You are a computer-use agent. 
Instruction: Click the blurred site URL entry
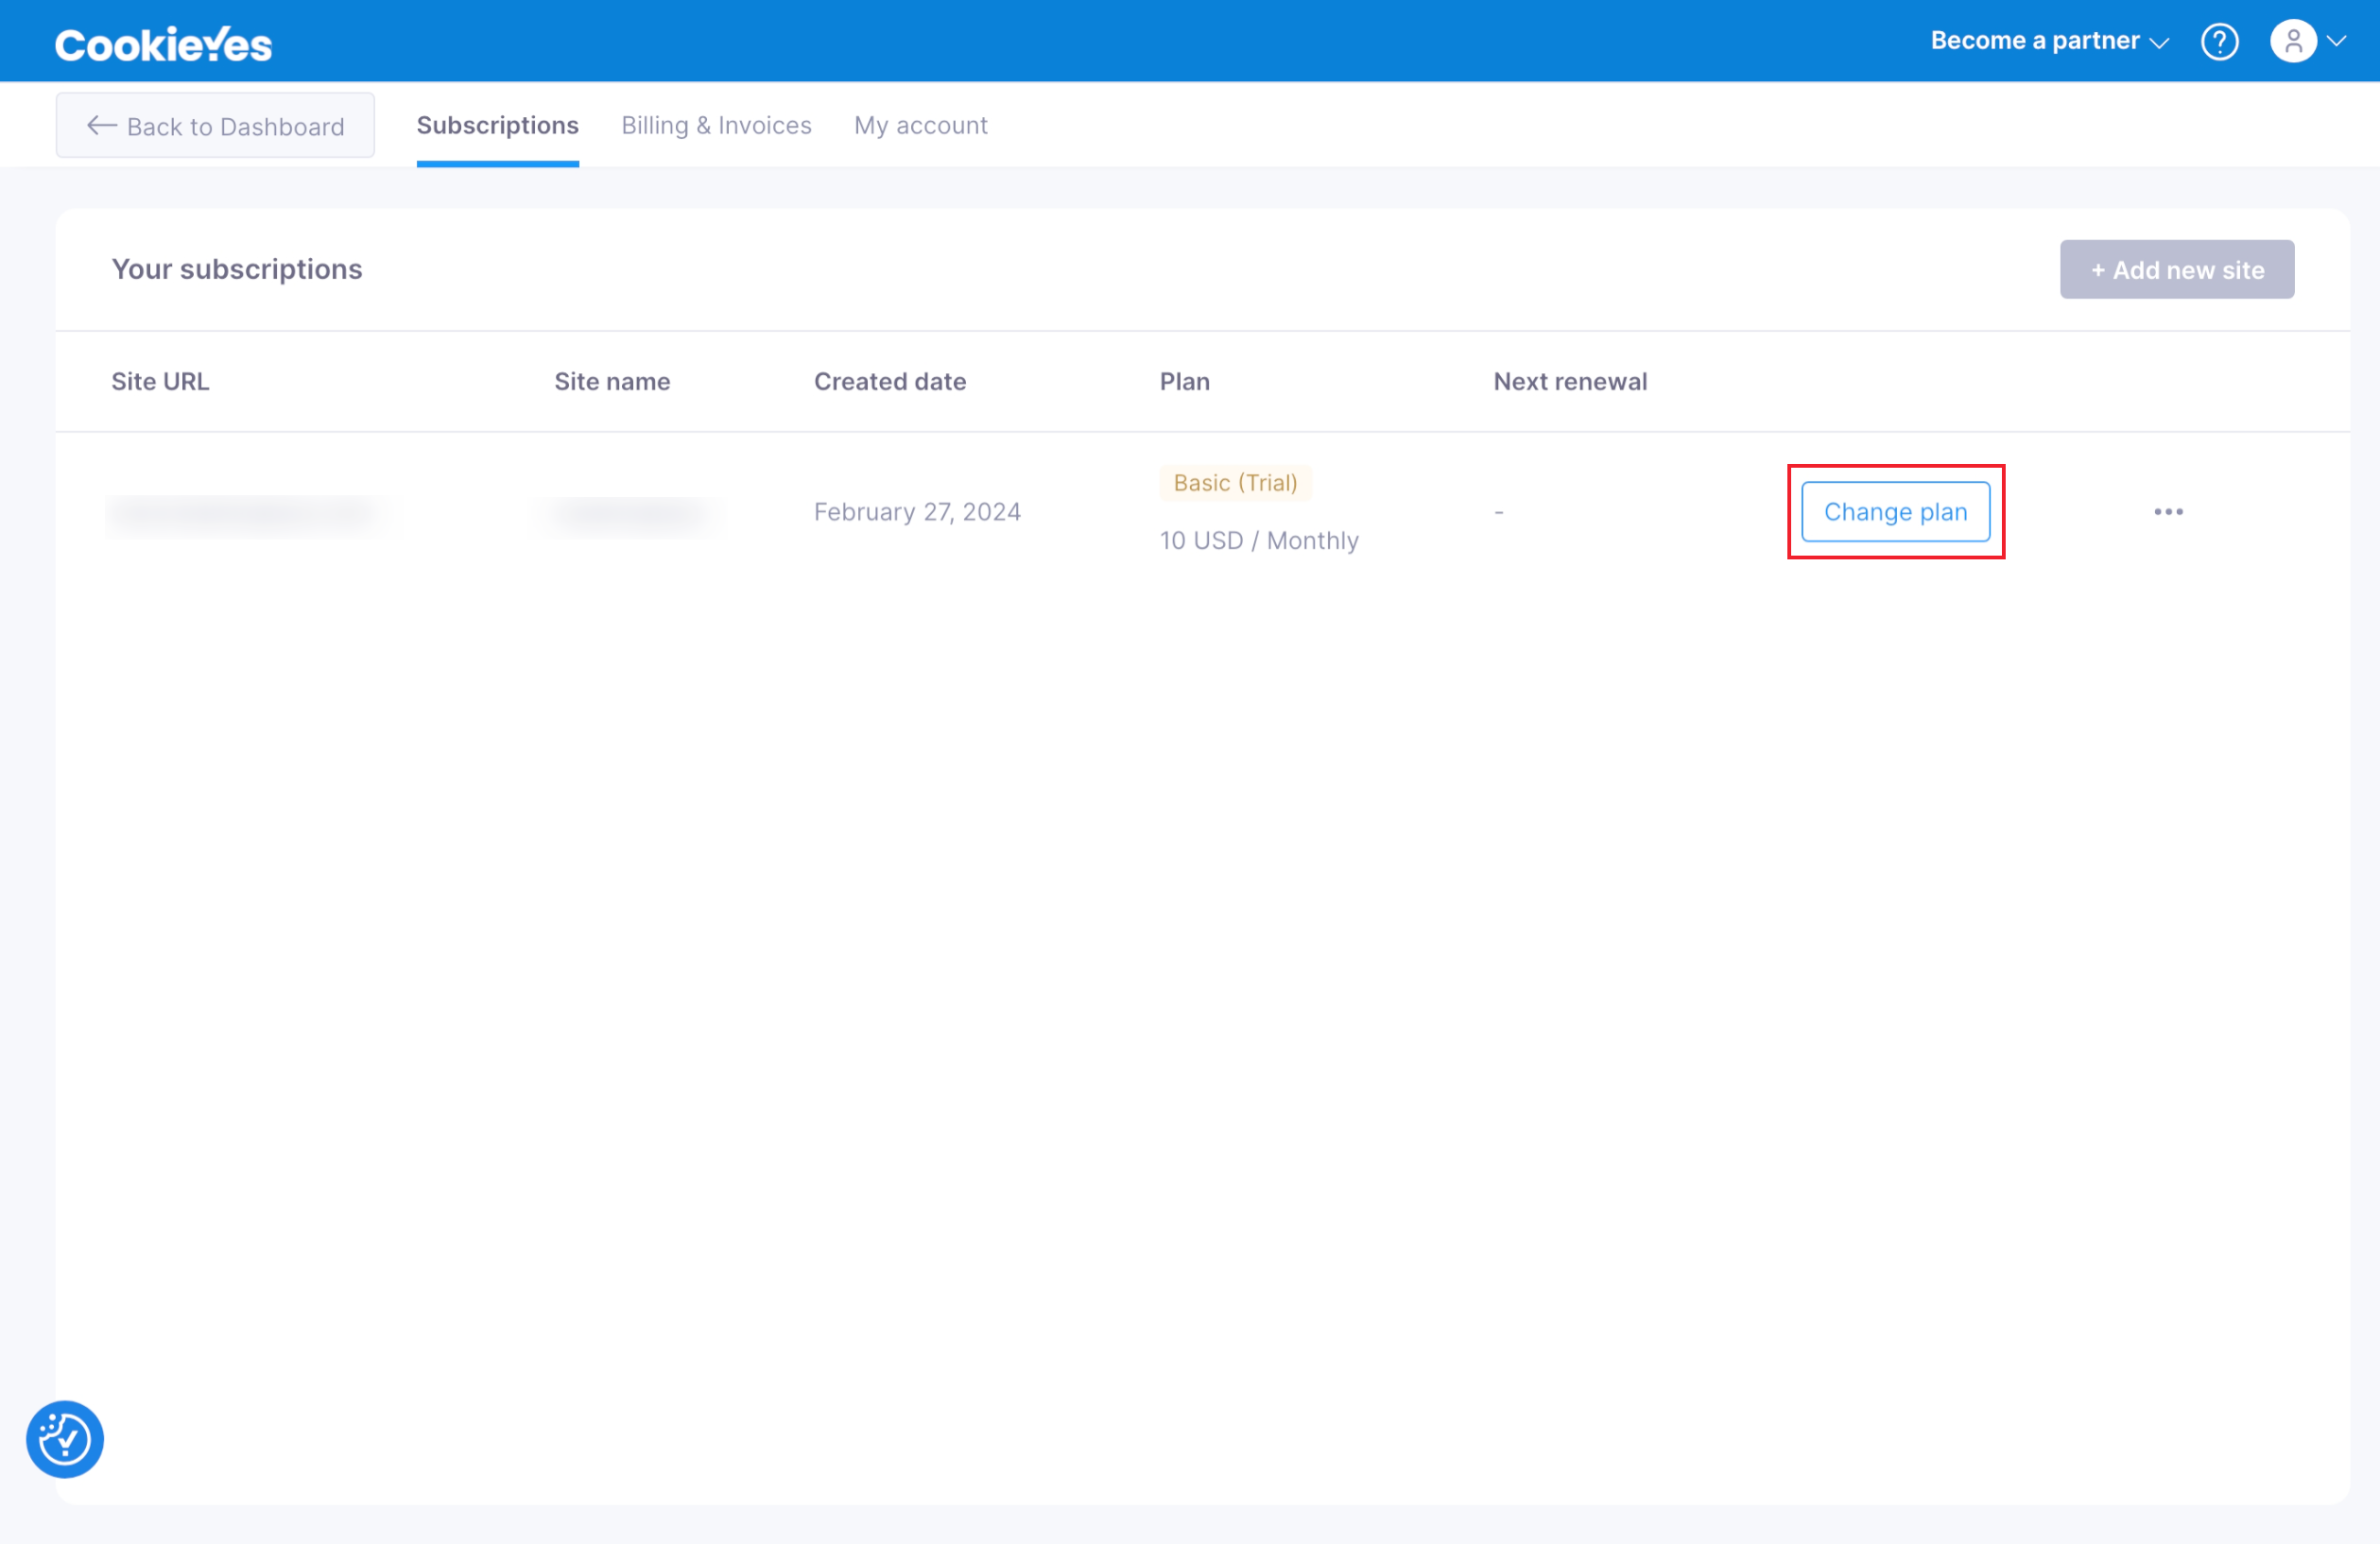point(250,513)
